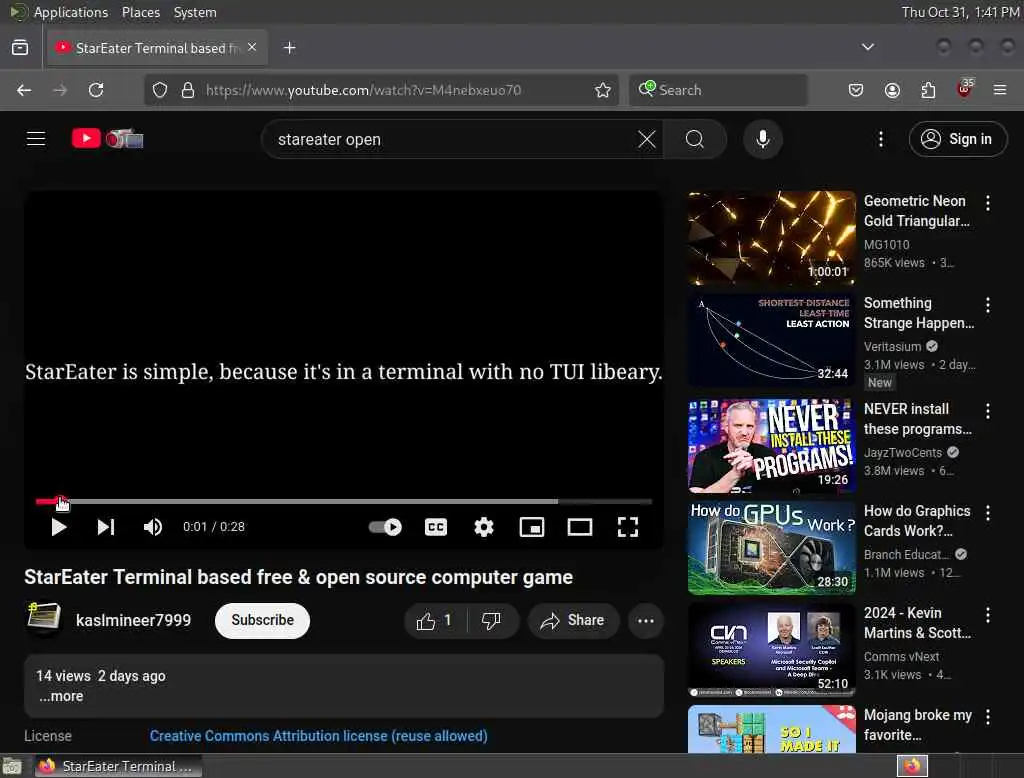Open Firefox application hamburger menu
This screenshot has width=1024, height=778.
1000,90
